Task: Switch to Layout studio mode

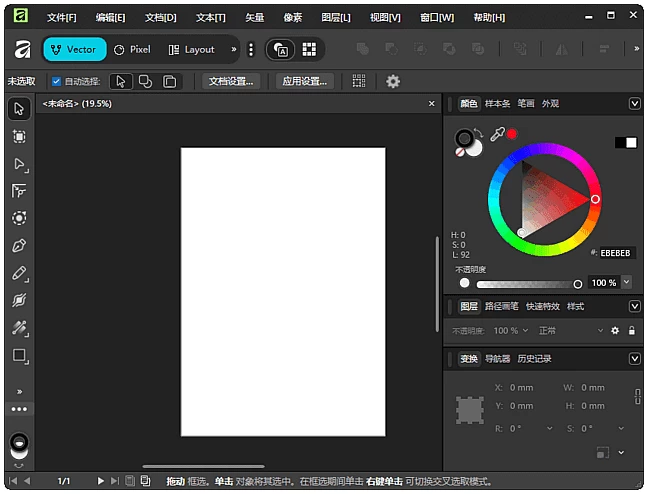Action: [191, 49]
